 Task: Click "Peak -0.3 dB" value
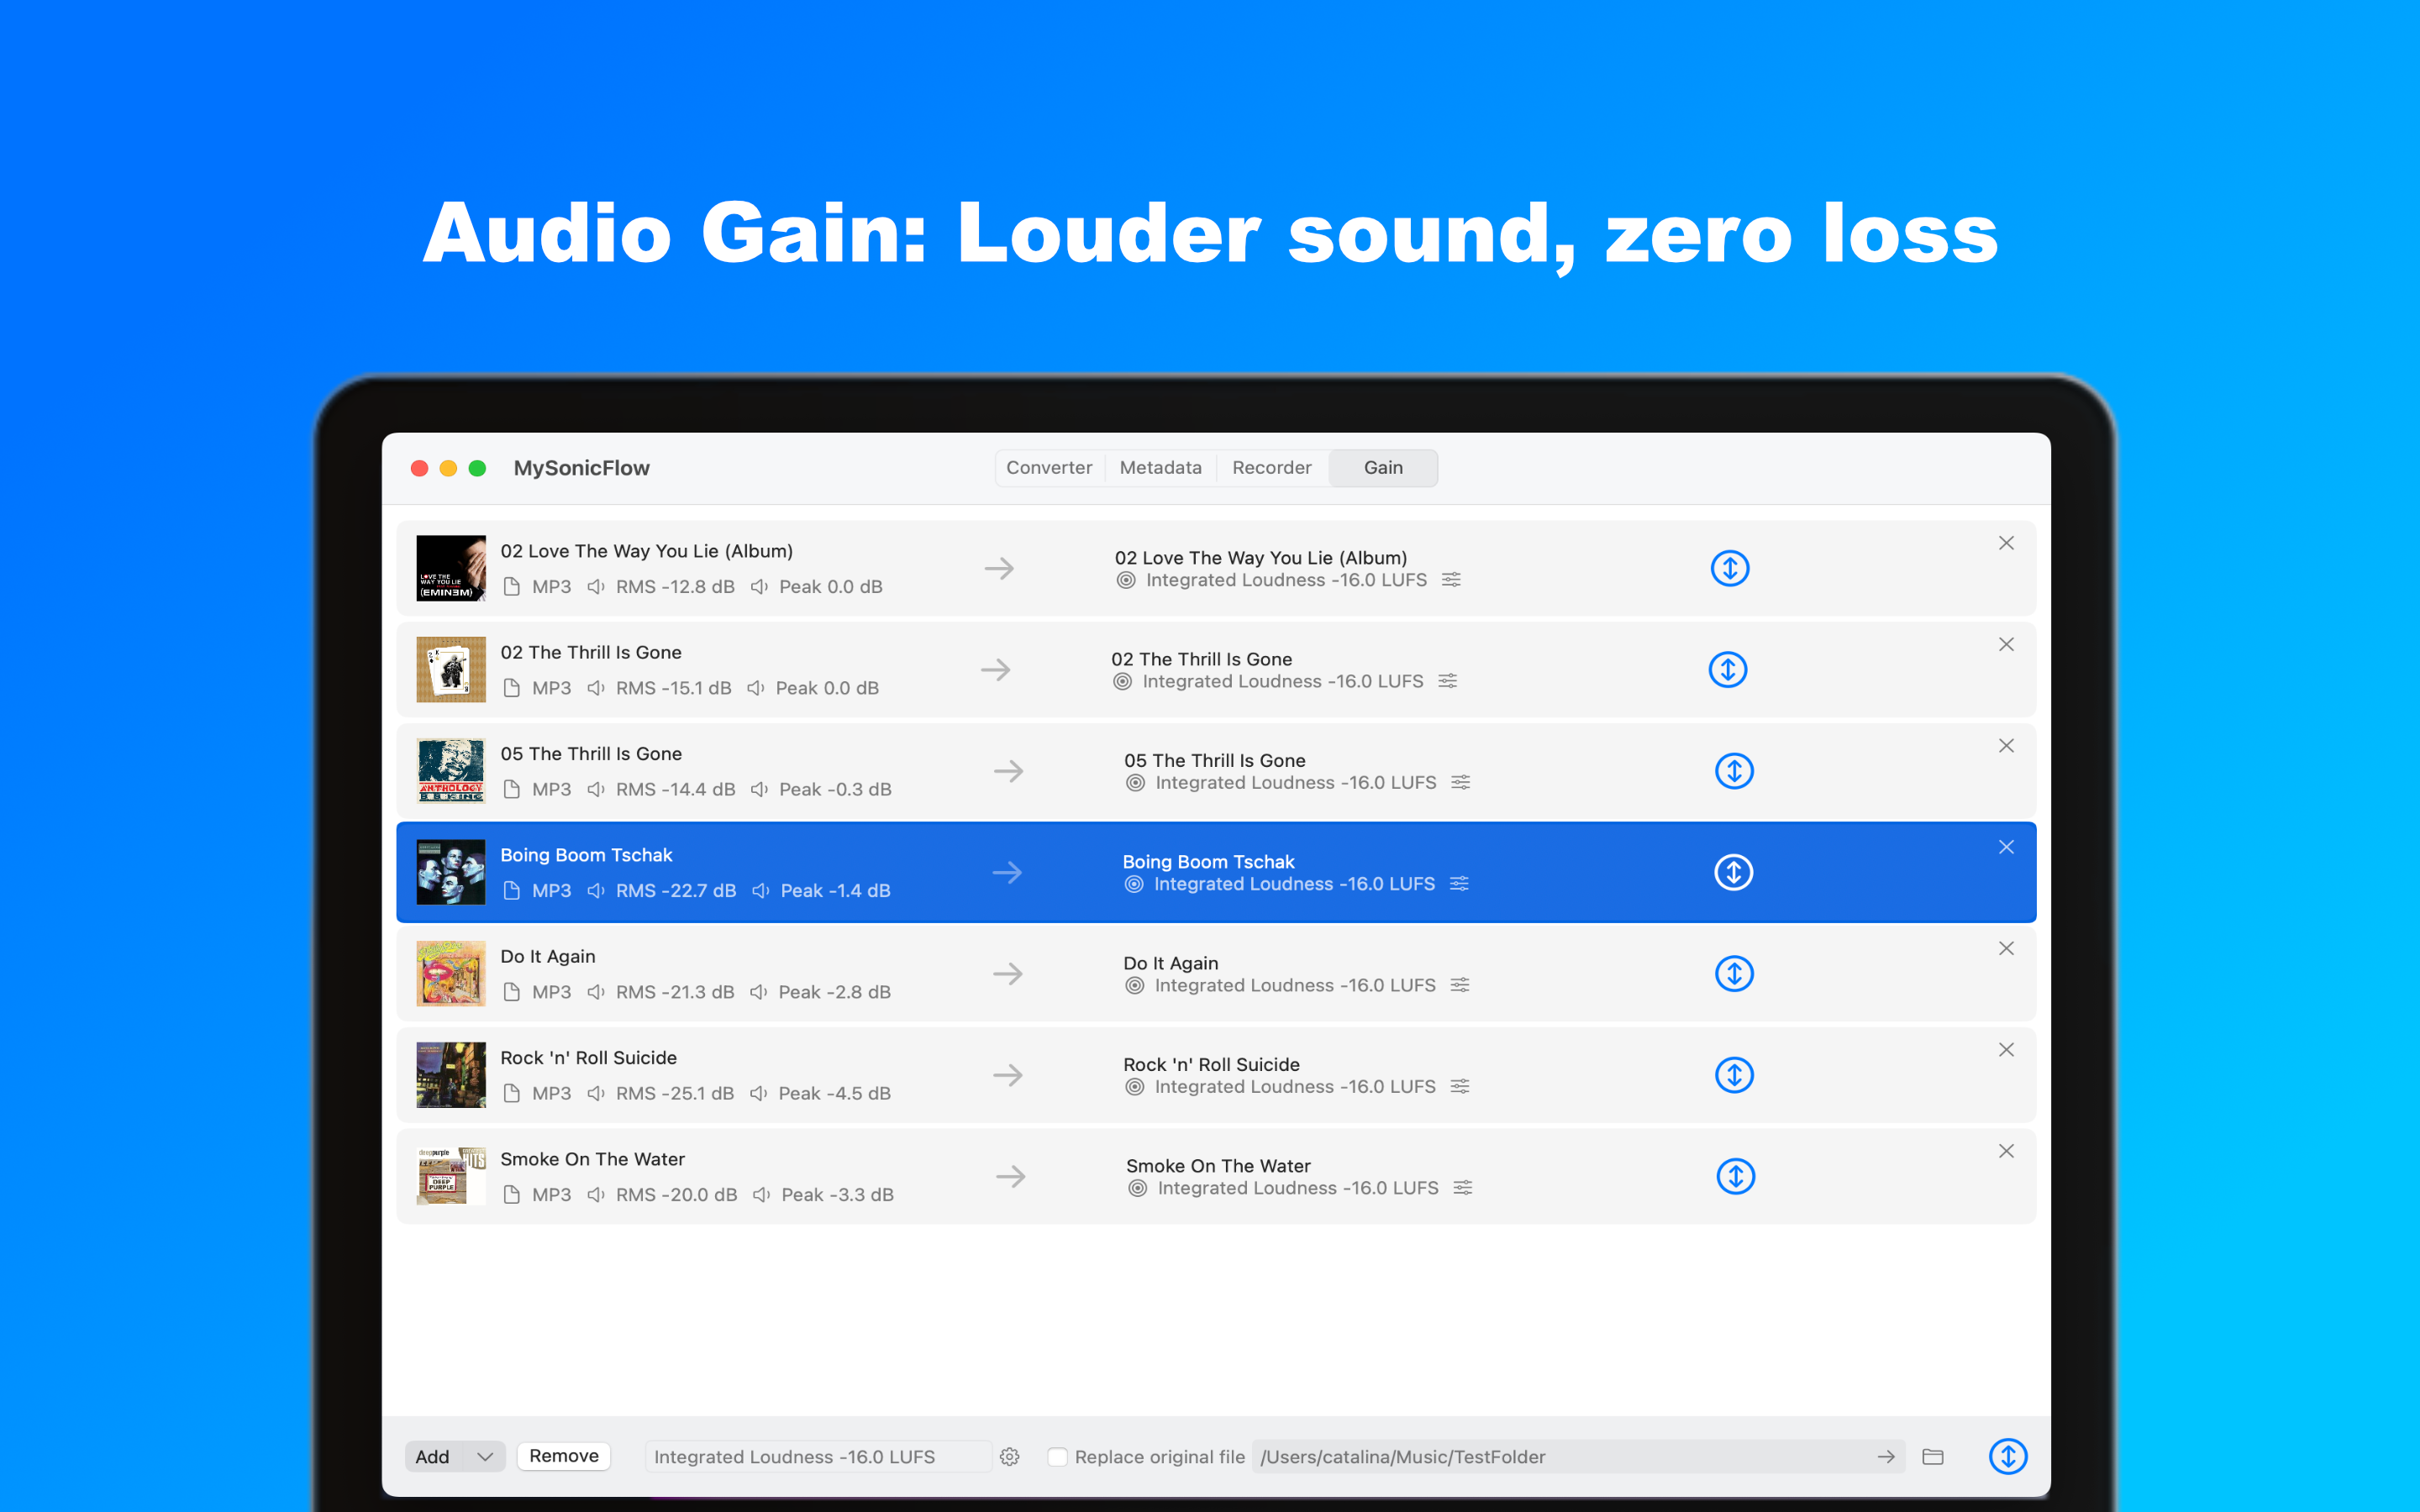(835, 789)
